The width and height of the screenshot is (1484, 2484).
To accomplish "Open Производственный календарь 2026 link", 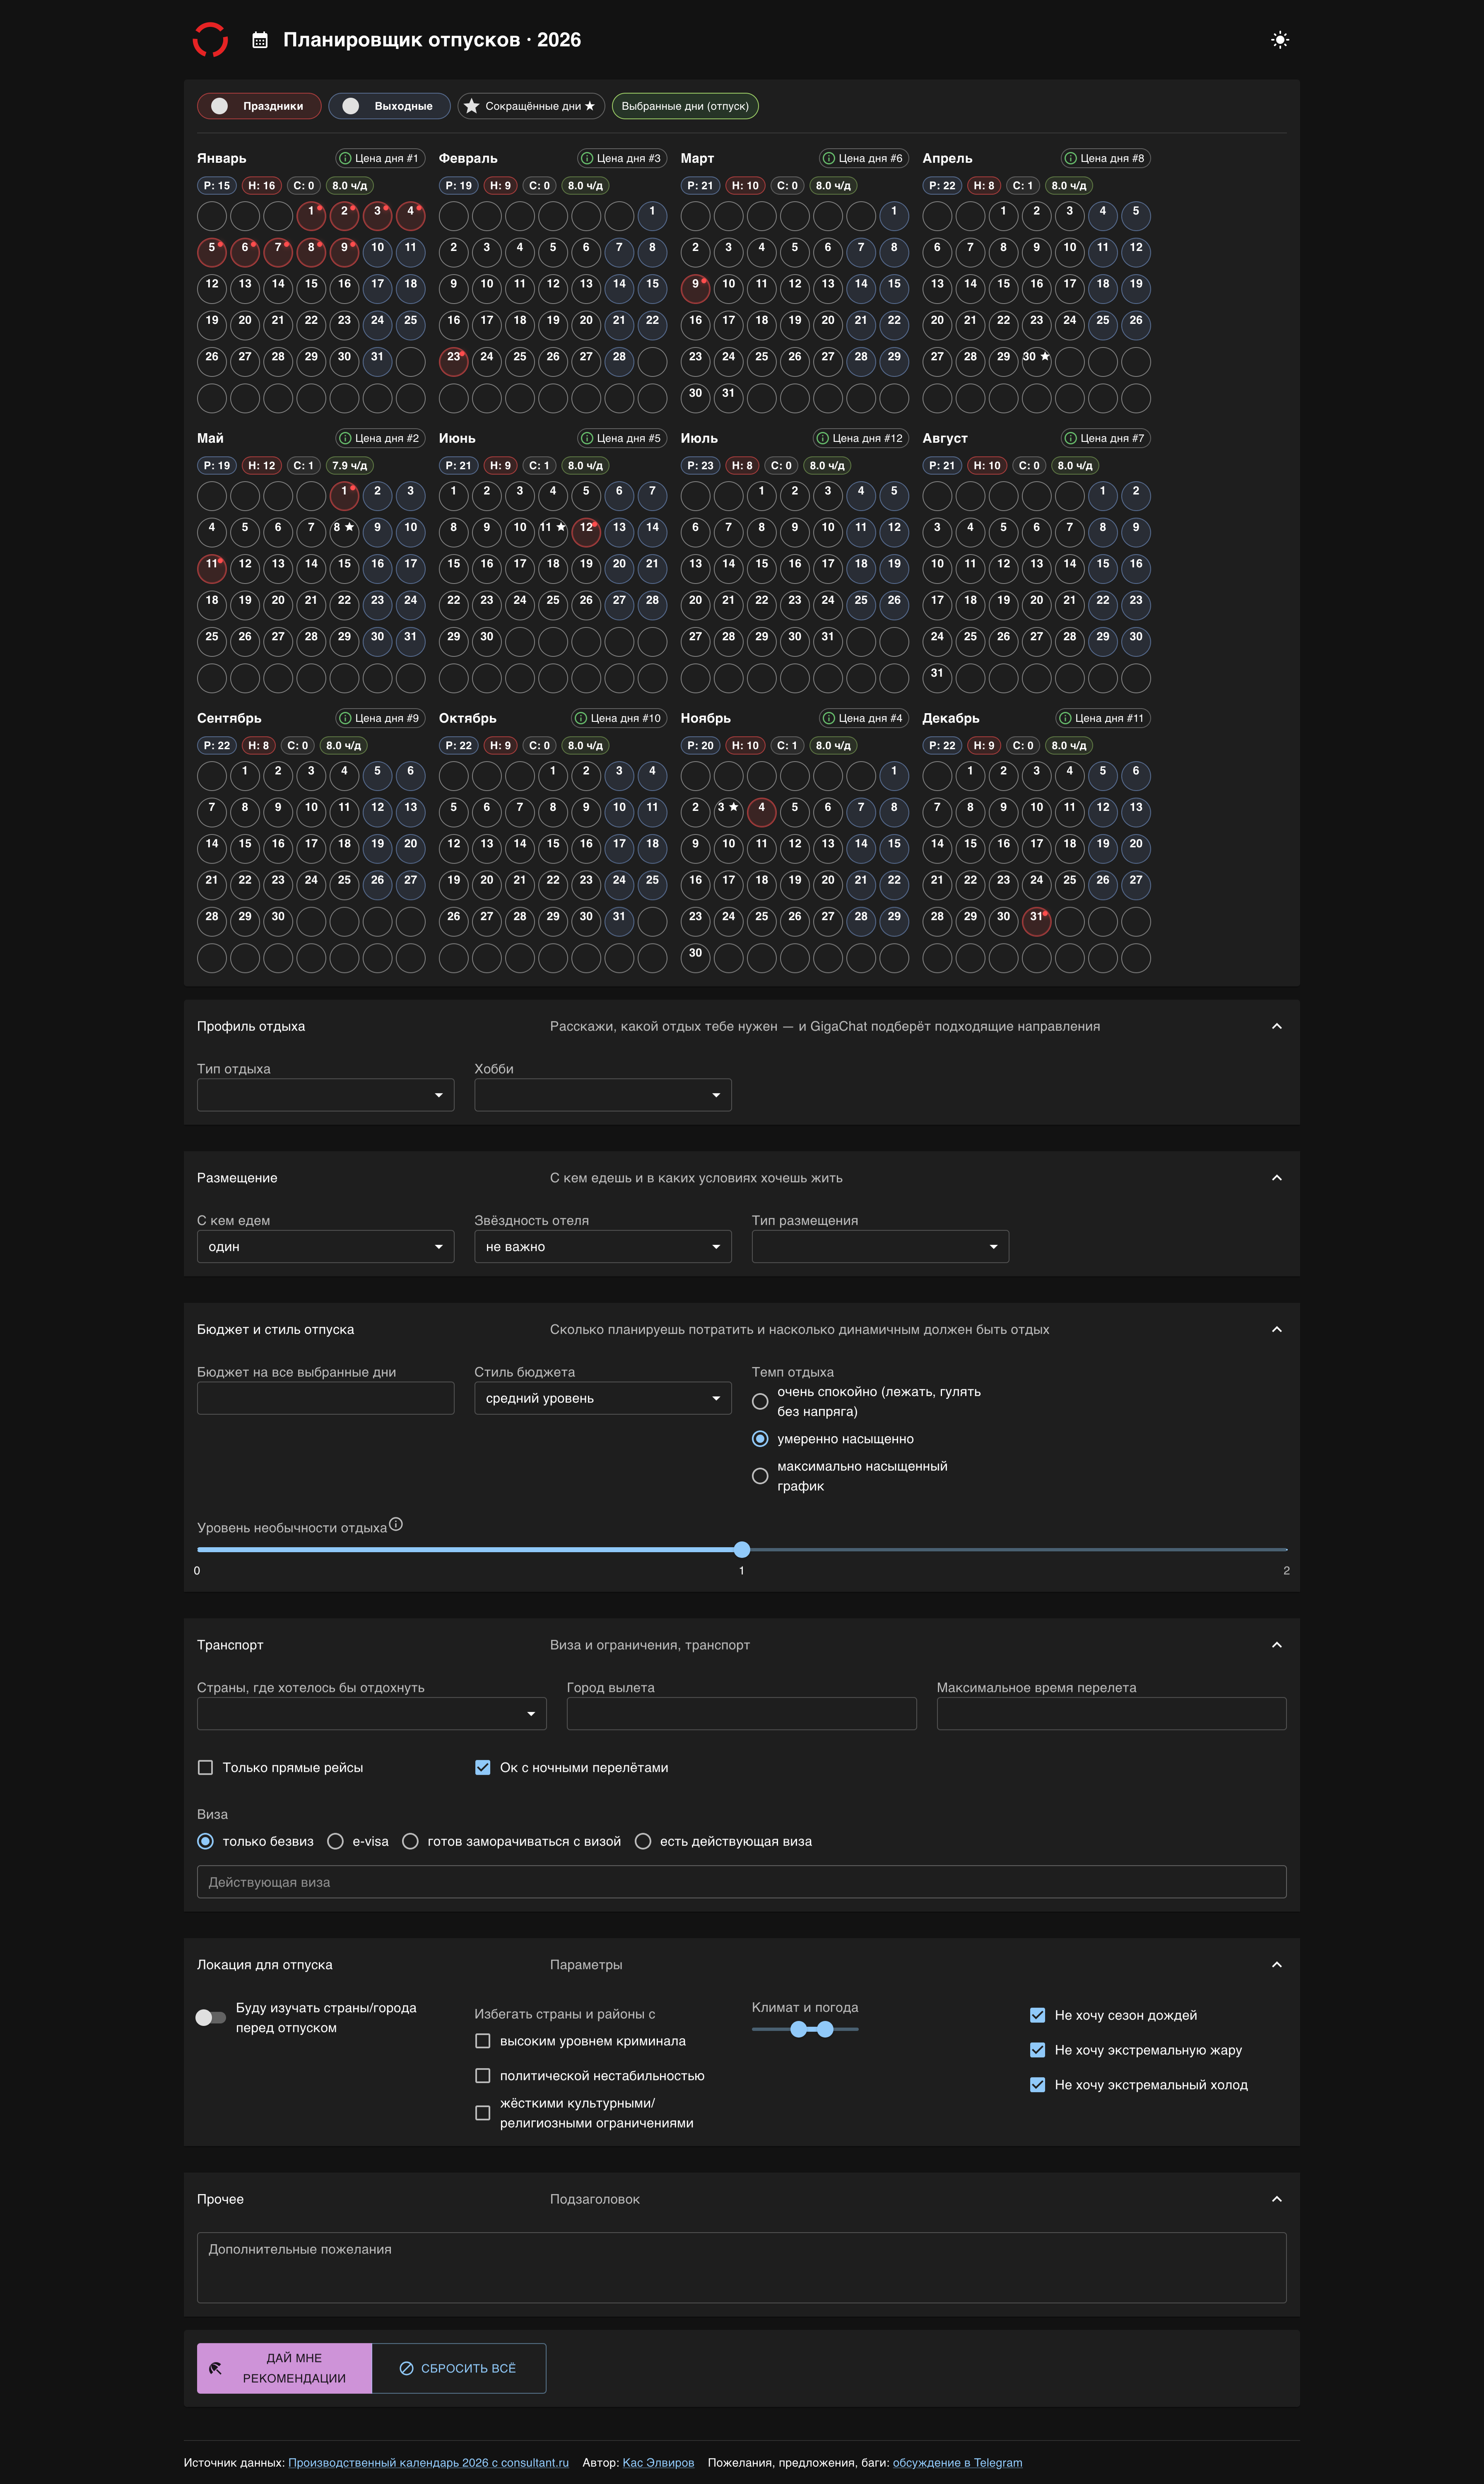I will click(x=428, y=2462).
